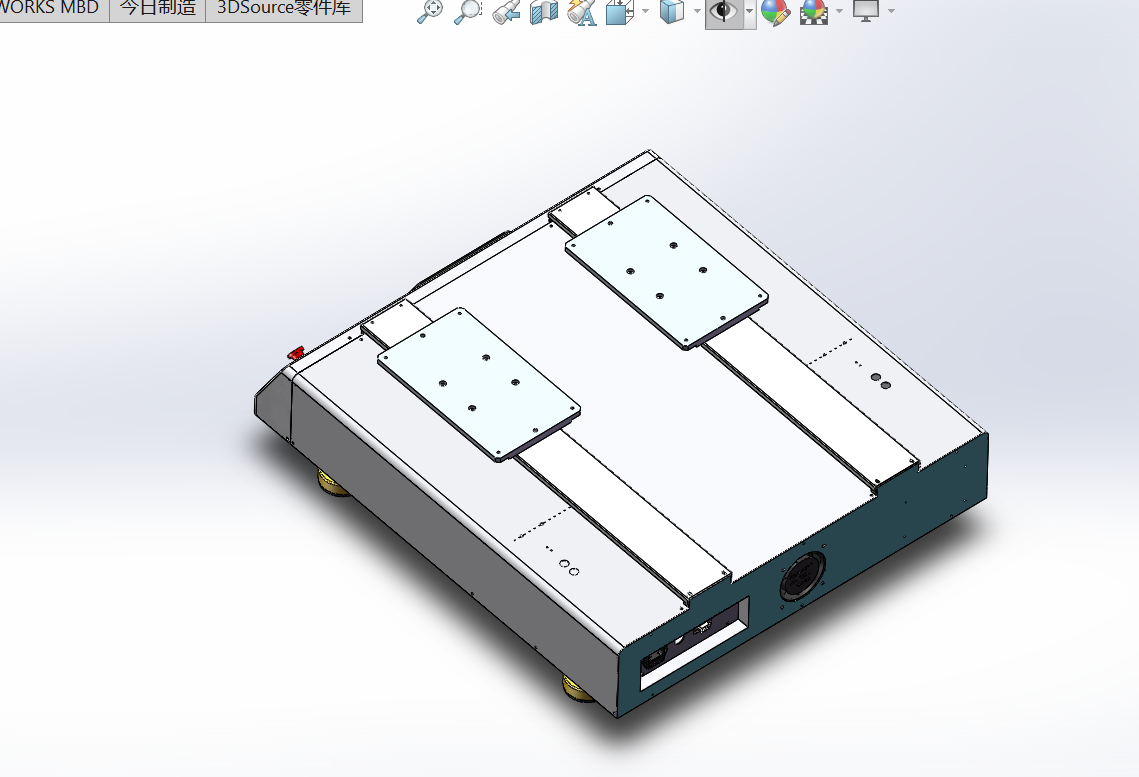Screen dimensions: 1139x777
Task: Activate the Section View tool
Action: pos(544,12)
